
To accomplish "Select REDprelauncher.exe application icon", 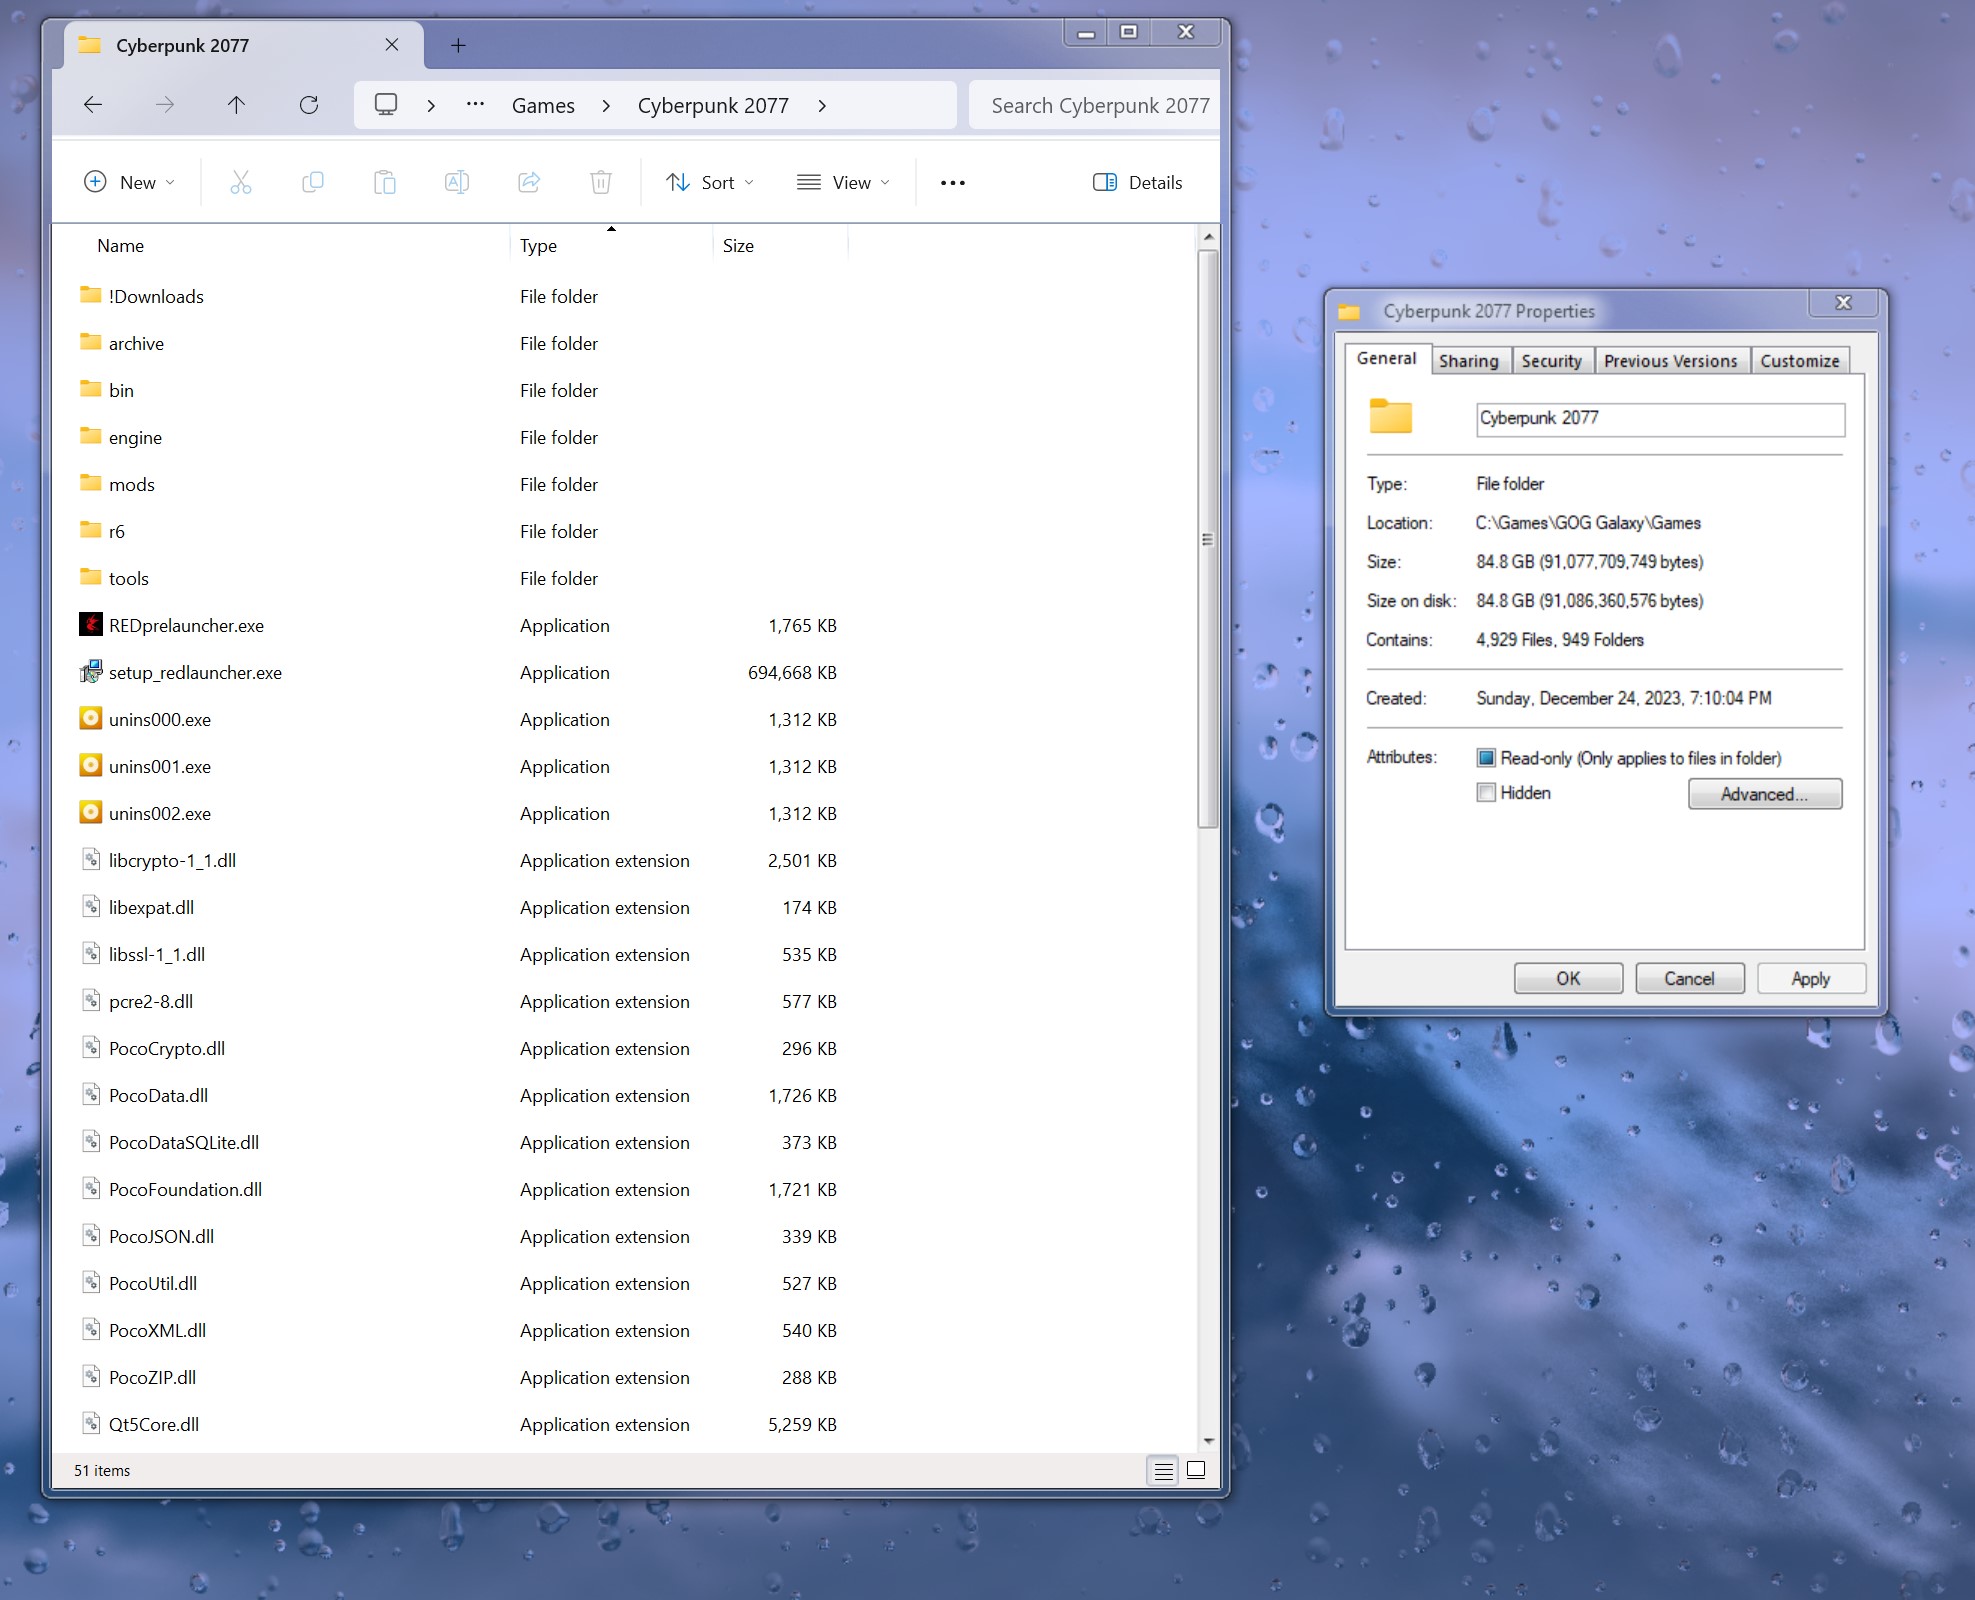I will (x=91, y=625).
